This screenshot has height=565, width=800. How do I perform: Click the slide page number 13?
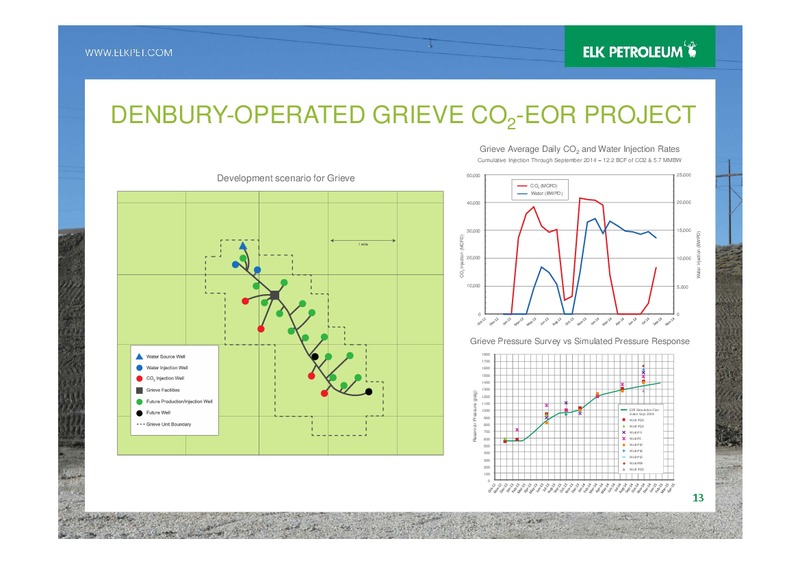[698, 498]
